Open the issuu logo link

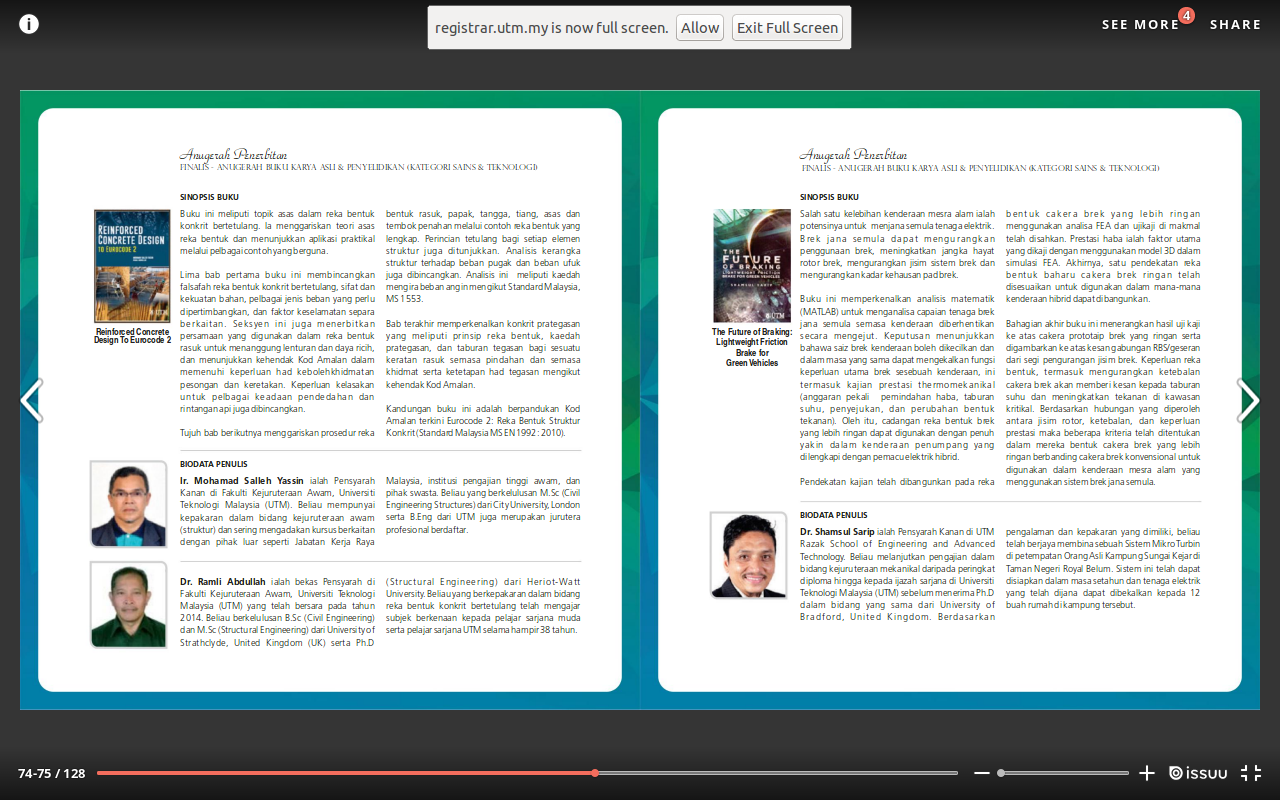tap(1198, 773)
